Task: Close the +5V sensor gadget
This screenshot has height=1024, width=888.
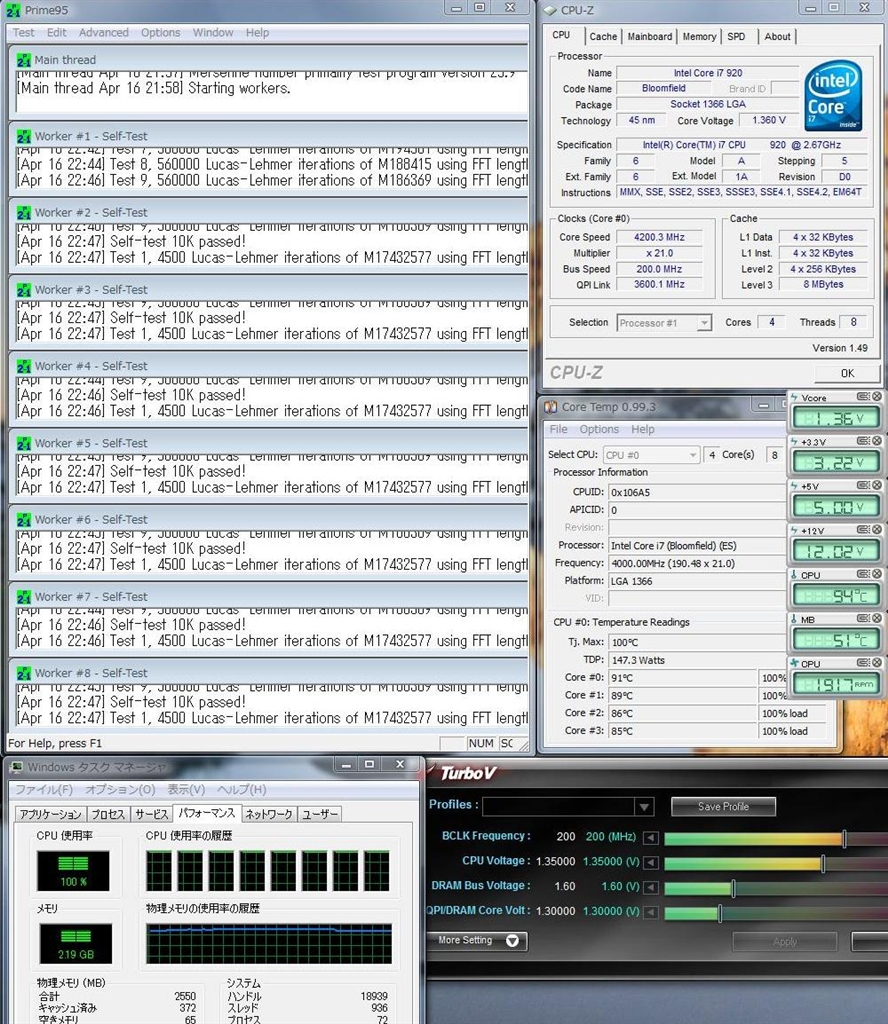Action: (x=877, y=485)
